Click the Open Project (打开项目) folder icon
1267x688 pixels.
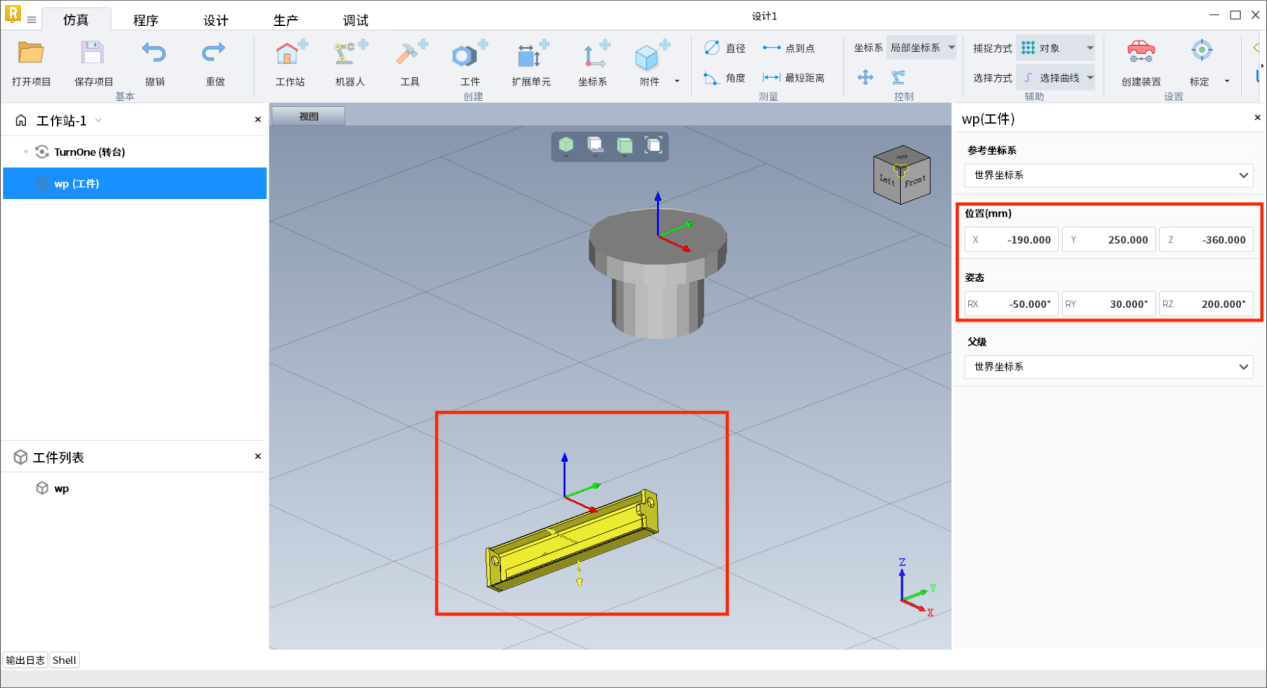(31, 54)
